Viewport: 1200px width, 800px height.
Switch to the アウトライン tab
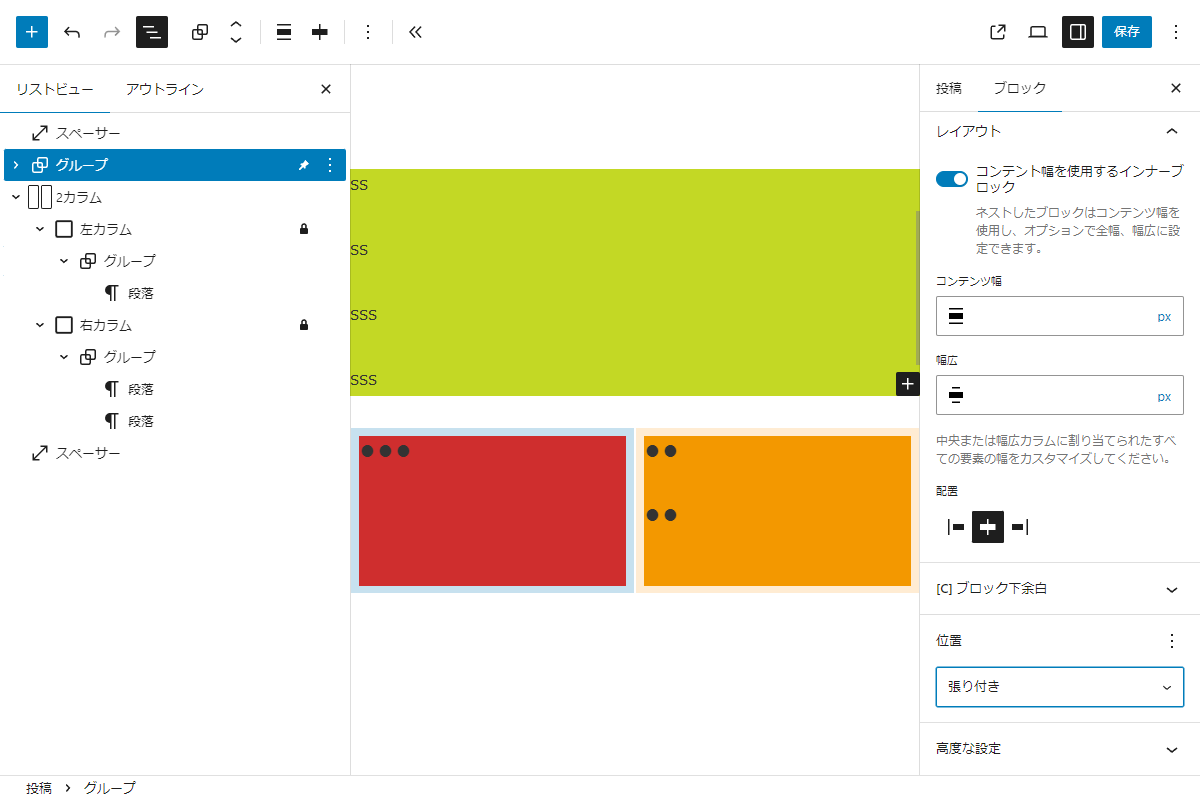click(165, 89)
